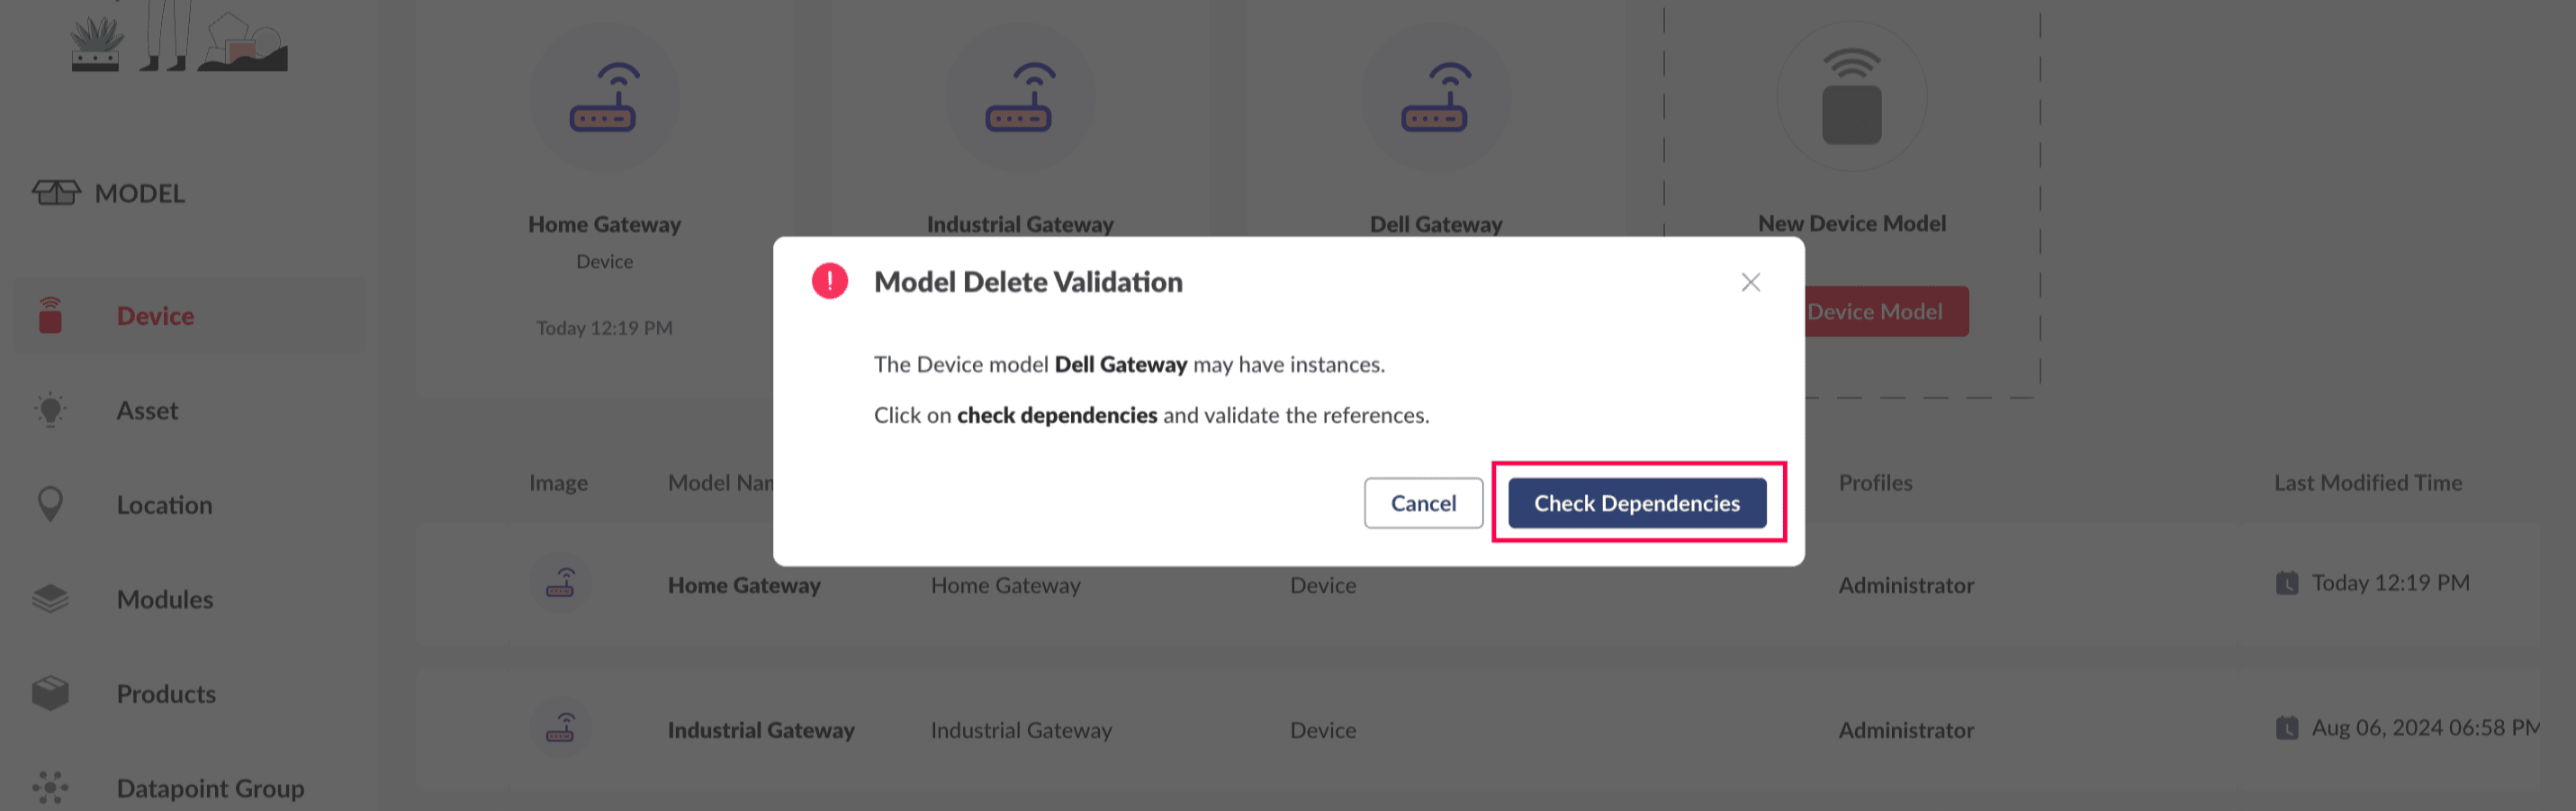Sort by Last Modified Time column header
Screen dimensions: 2576x811
click(2367, 483)
